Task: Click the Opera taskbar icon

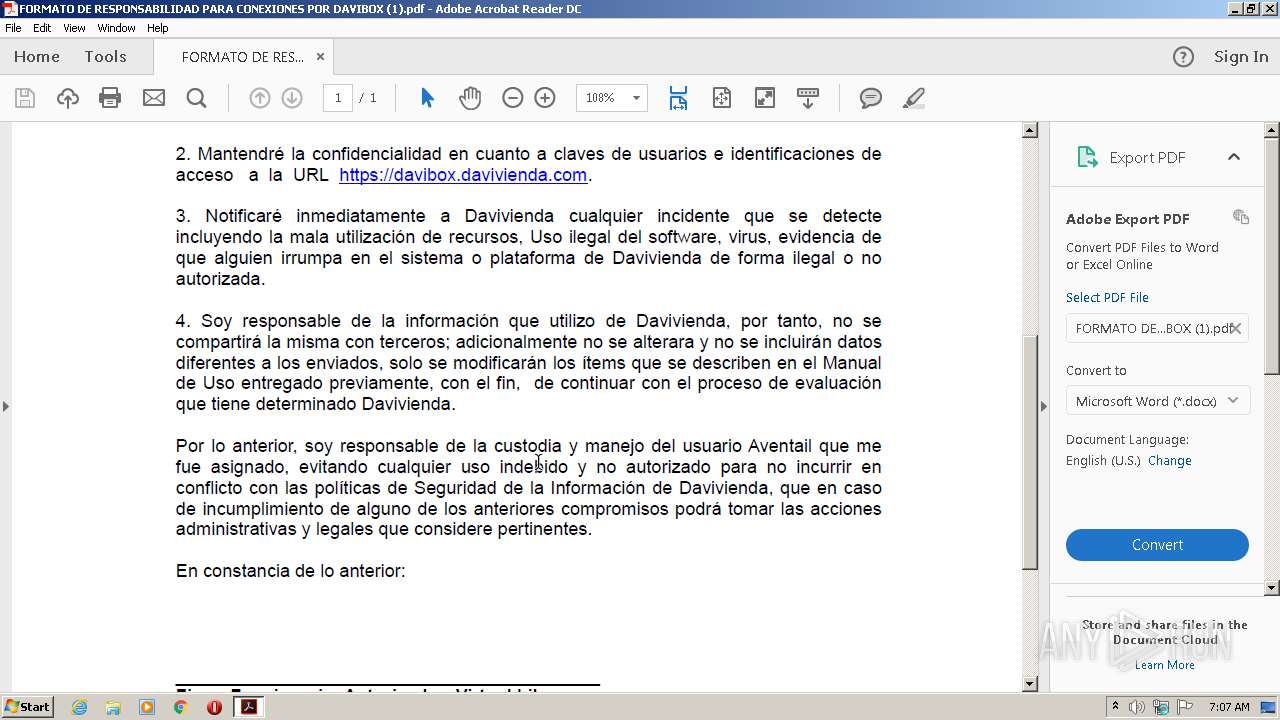Action: 214,707
